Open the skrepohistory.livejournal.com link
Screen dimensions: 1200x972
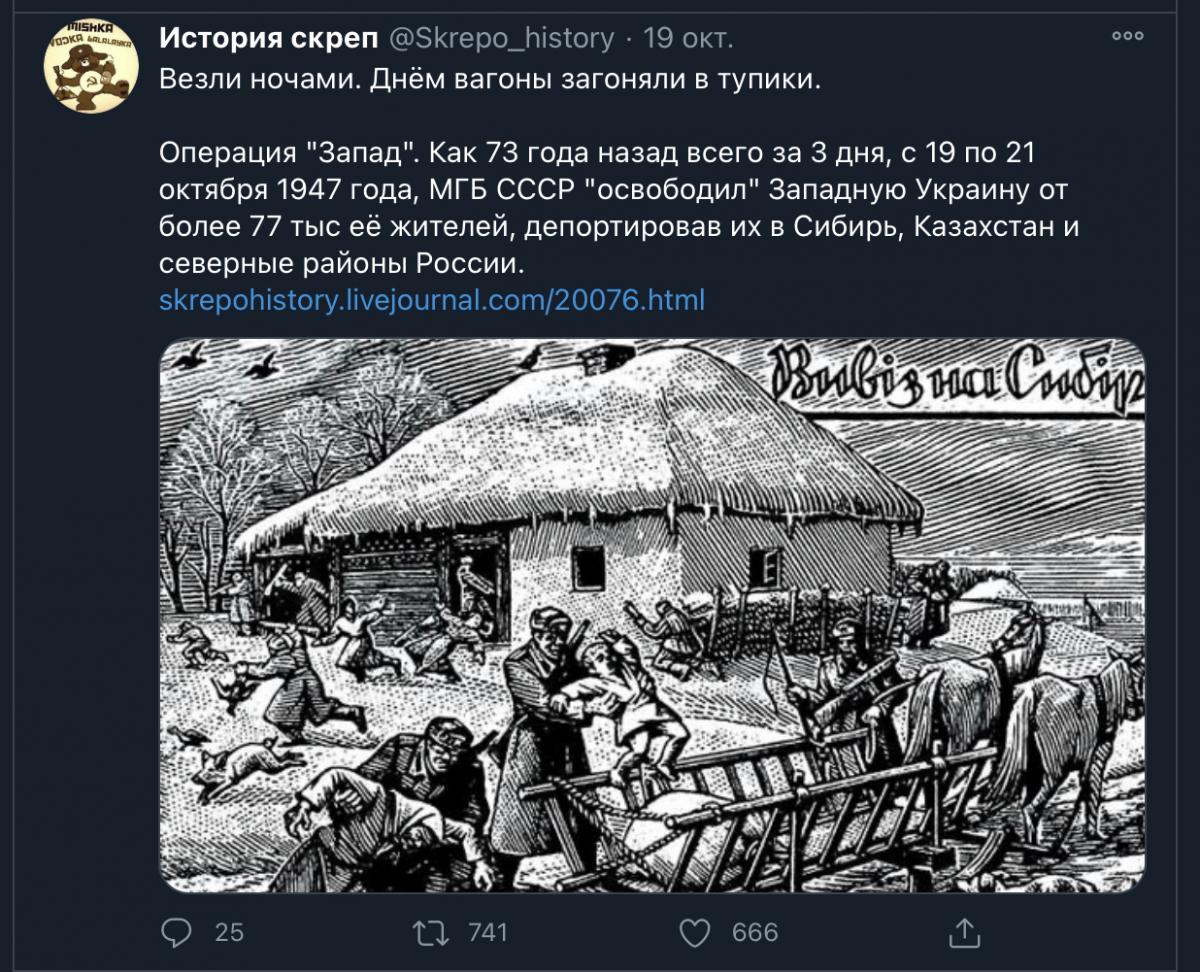click(432, 299)
